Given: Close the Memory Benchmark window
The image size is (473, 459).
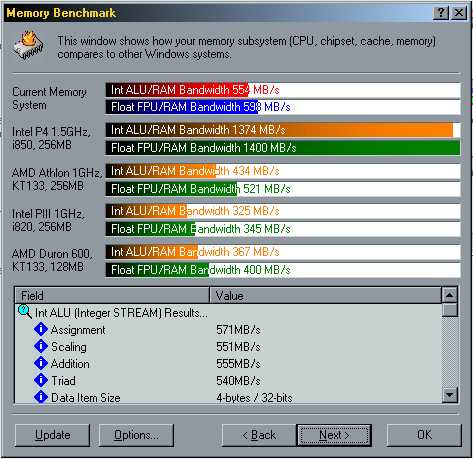Looking at the screenshot, I should (x=459, y=13).
